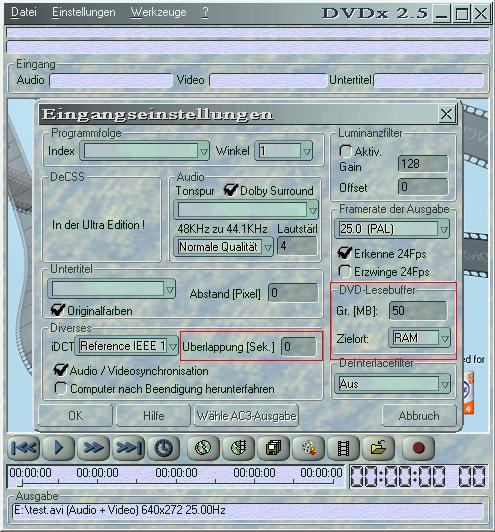Check Computer nach Beendigung herunterfahren
The width and height of the screenshot is (495, 532).
60,388
